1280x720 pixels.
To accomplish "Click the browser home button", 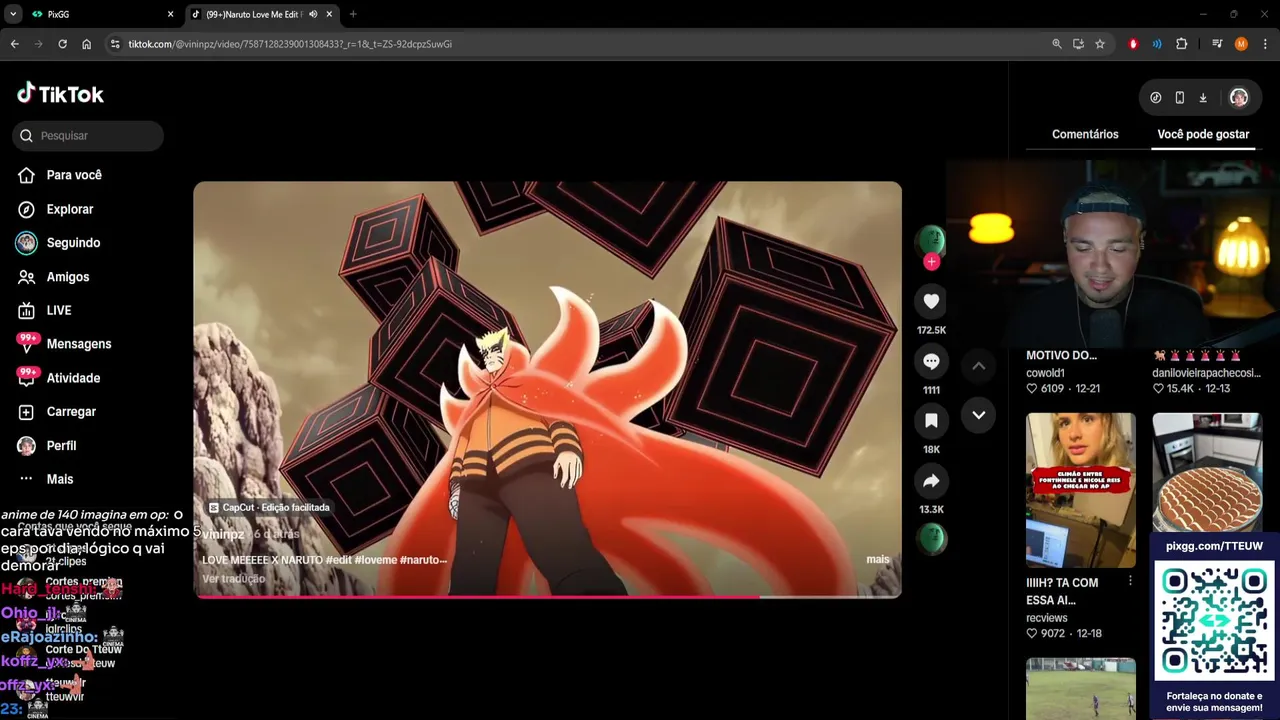I will tap(86, 44).
